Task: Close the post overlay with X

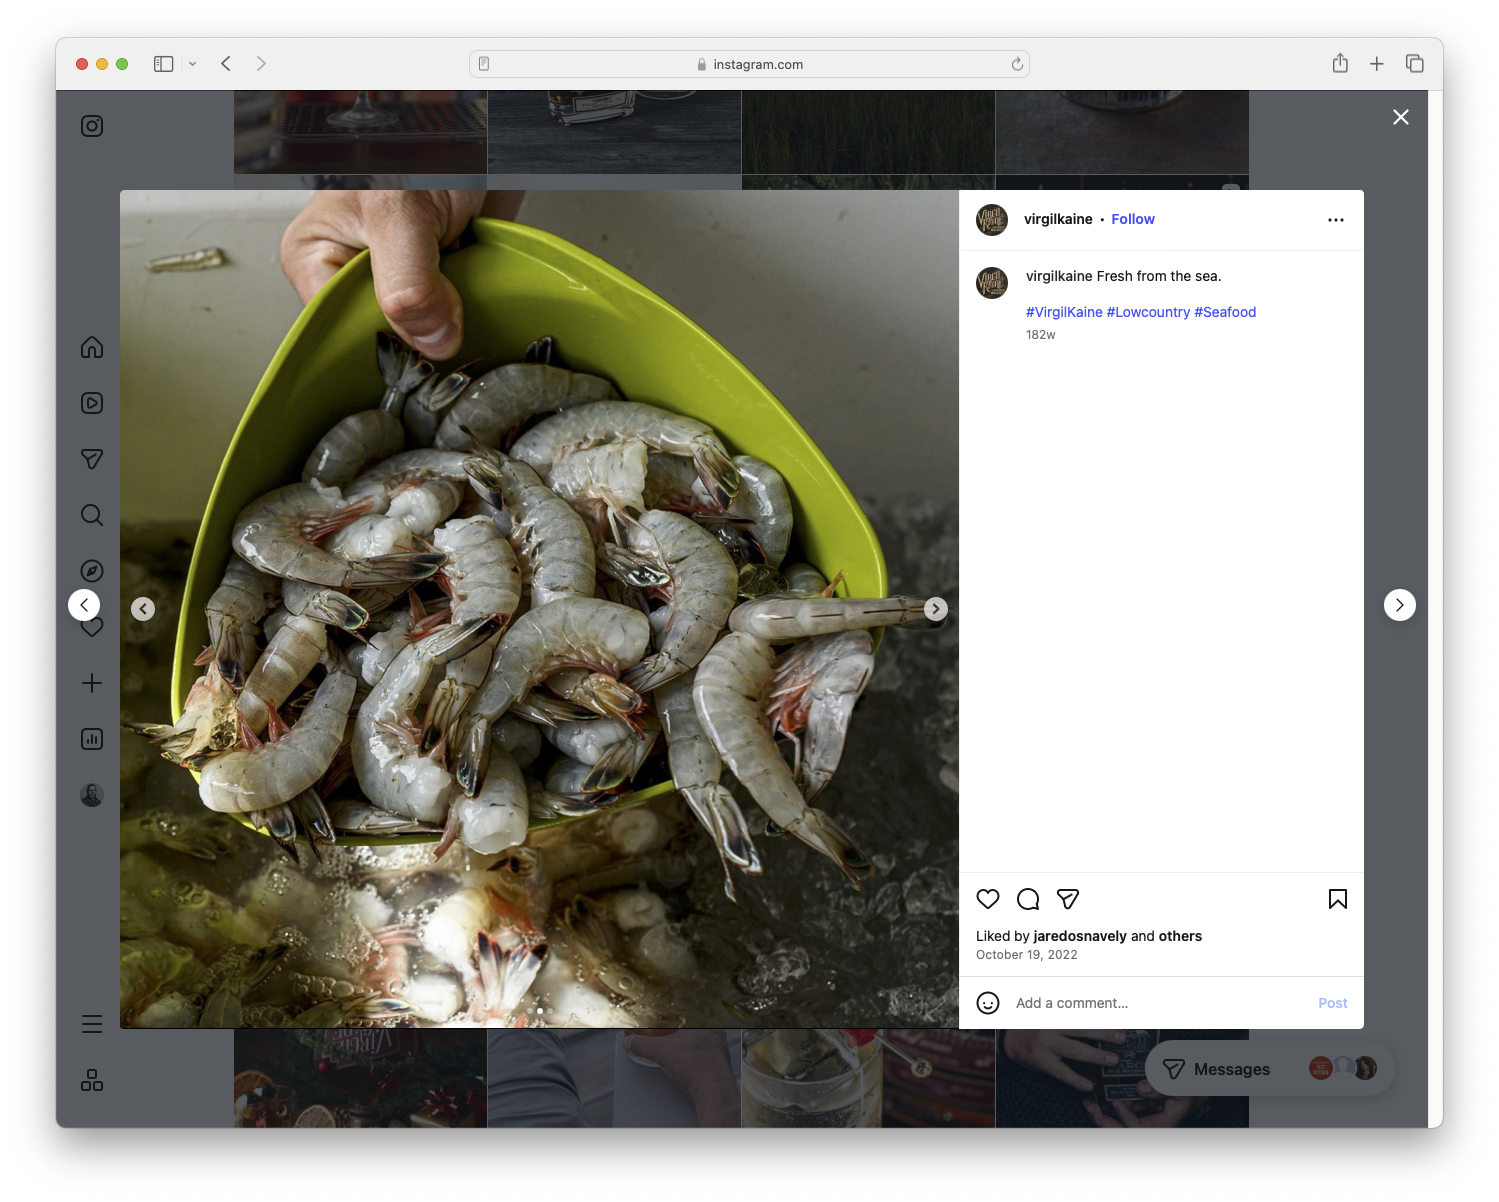Action: (x=1401, y=117)
